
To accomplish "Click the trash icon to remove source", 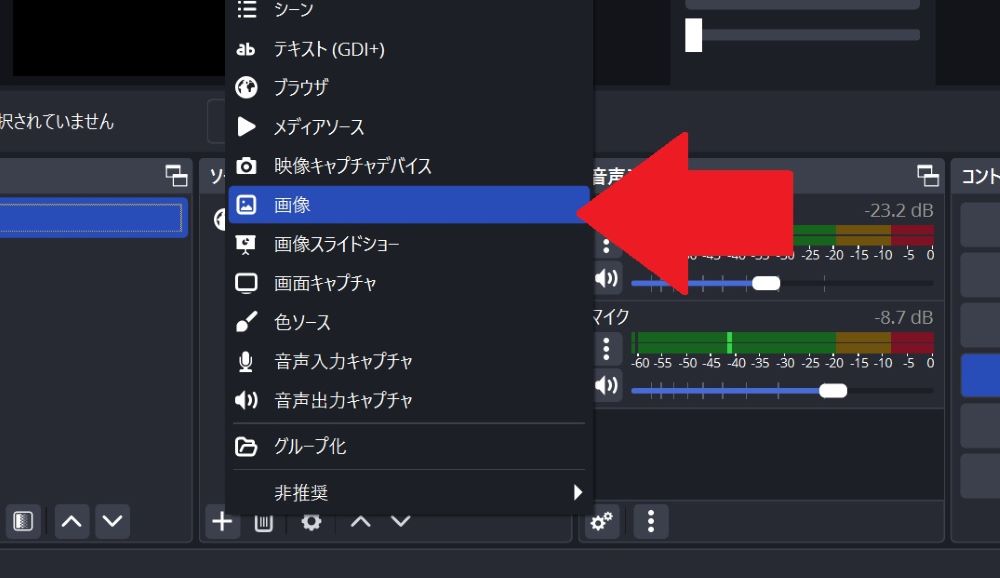I will click(264, 522).
